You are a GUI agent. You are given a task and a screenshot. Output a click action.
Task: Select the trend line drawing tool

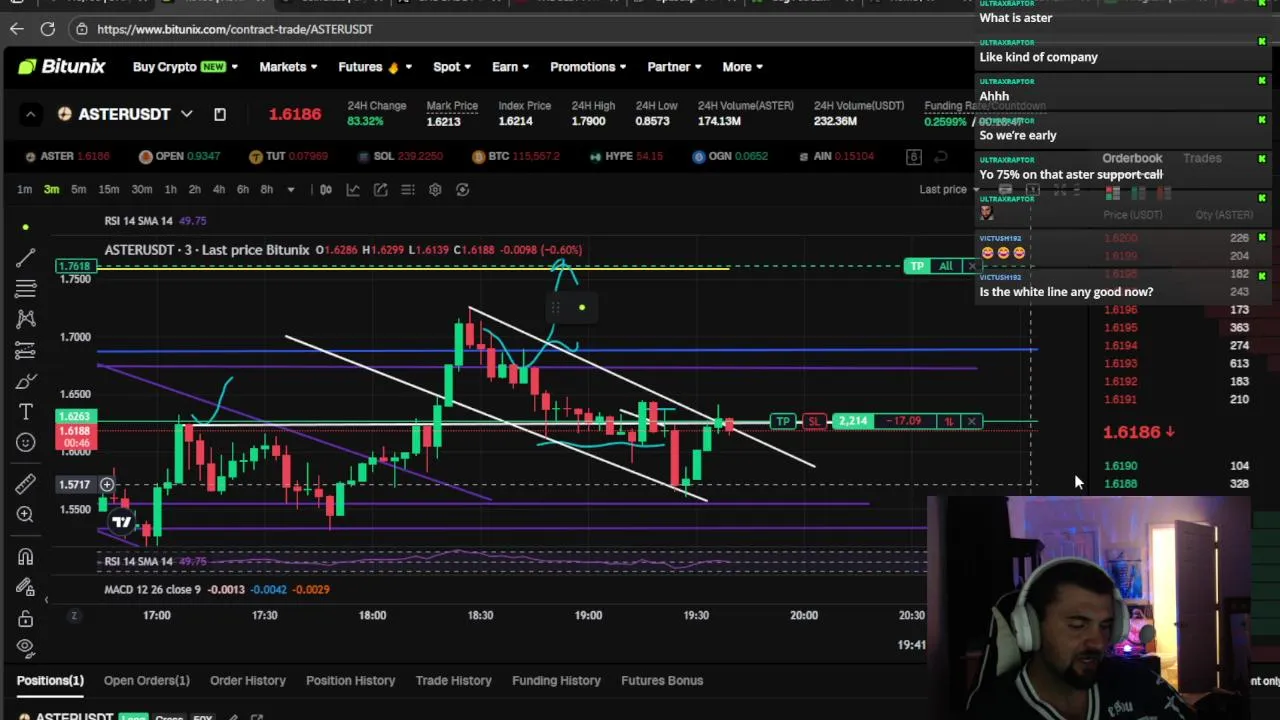pos(26,258)
